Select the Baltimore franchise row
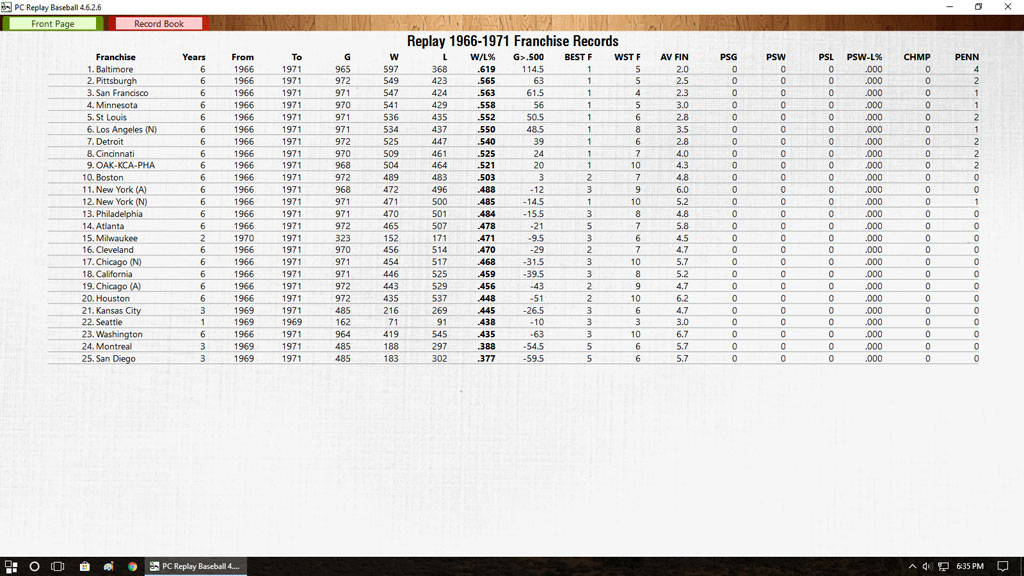 point(116,69)
